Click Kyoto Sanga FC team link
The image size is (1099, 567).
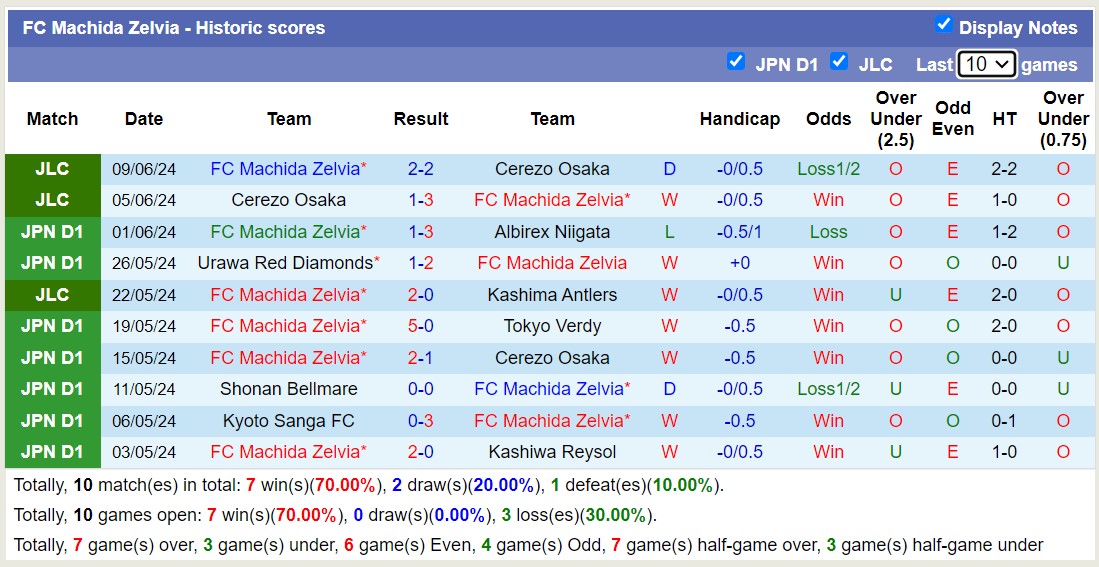(289, 421)
